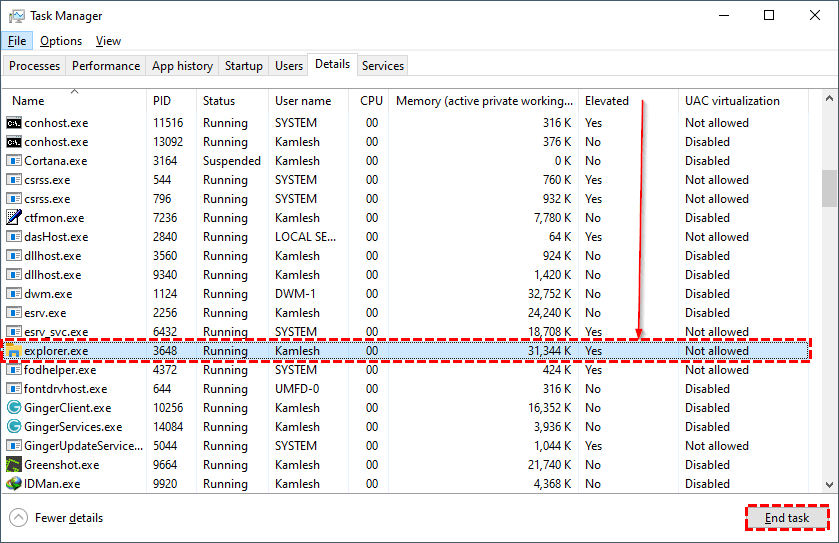This screenshot has width=839, height=543.
Task: Click the explorer.exe process icon
Action: click(14, 351)
